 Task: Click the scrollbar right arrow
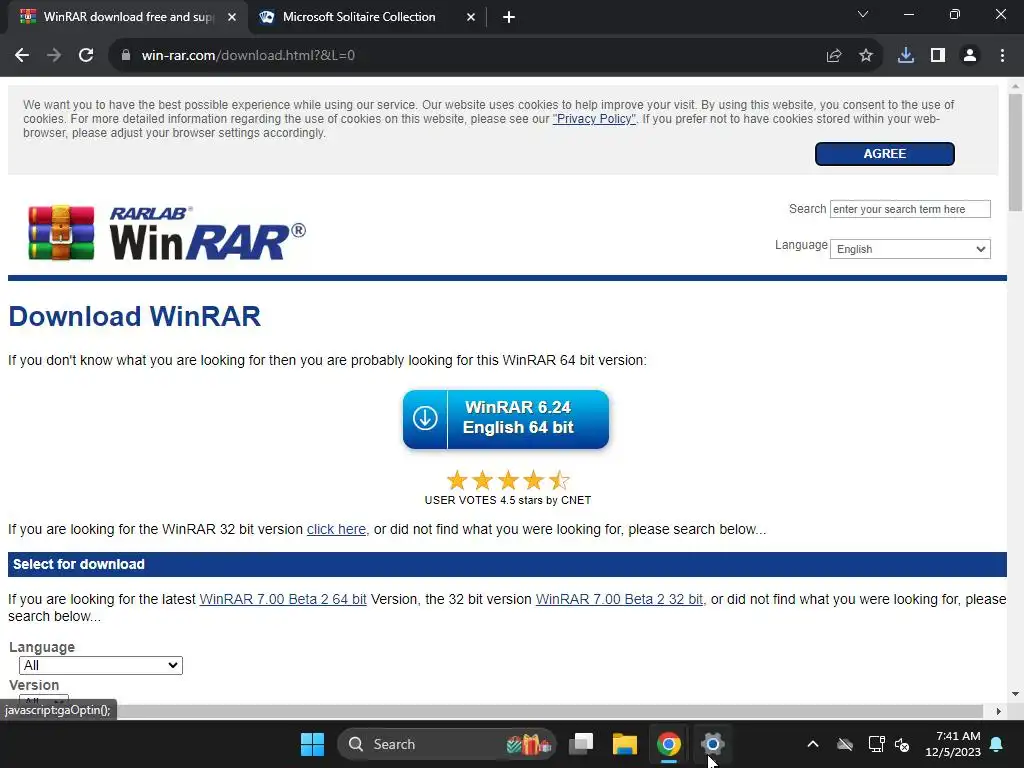(x=999, y=711)
